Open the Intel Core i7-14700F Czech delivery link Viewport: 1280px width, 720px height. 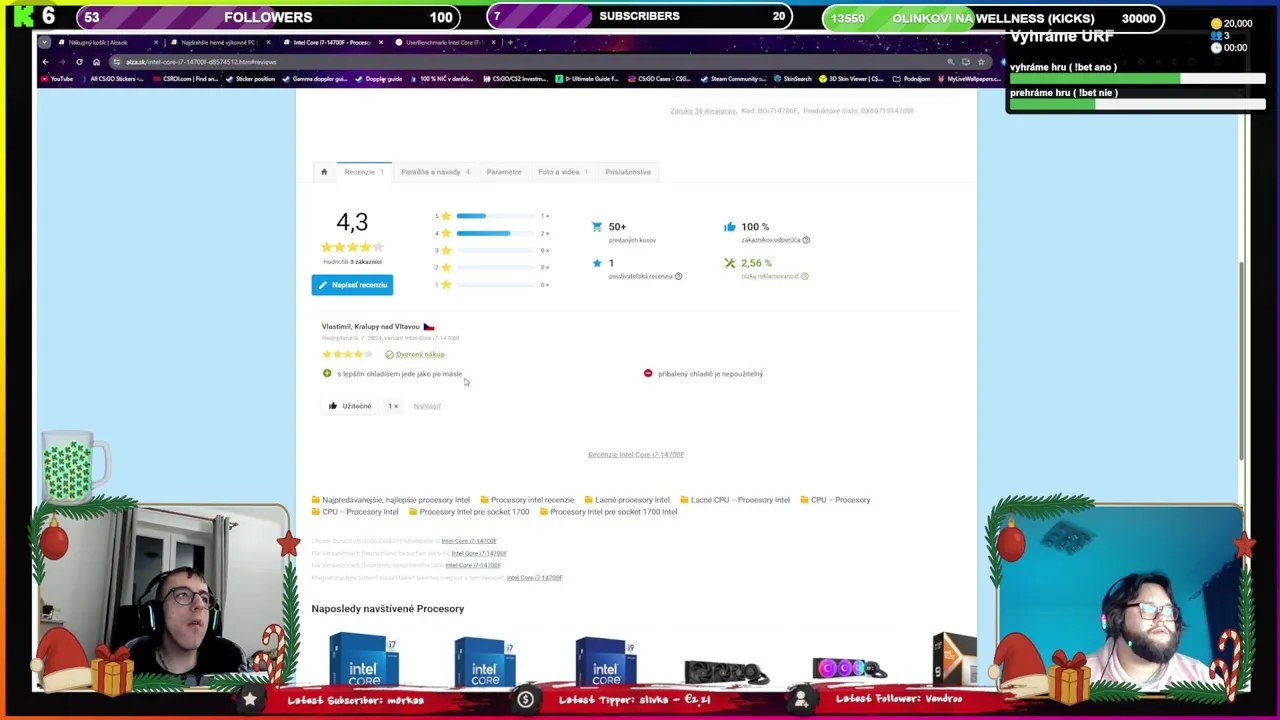[468, 541]
